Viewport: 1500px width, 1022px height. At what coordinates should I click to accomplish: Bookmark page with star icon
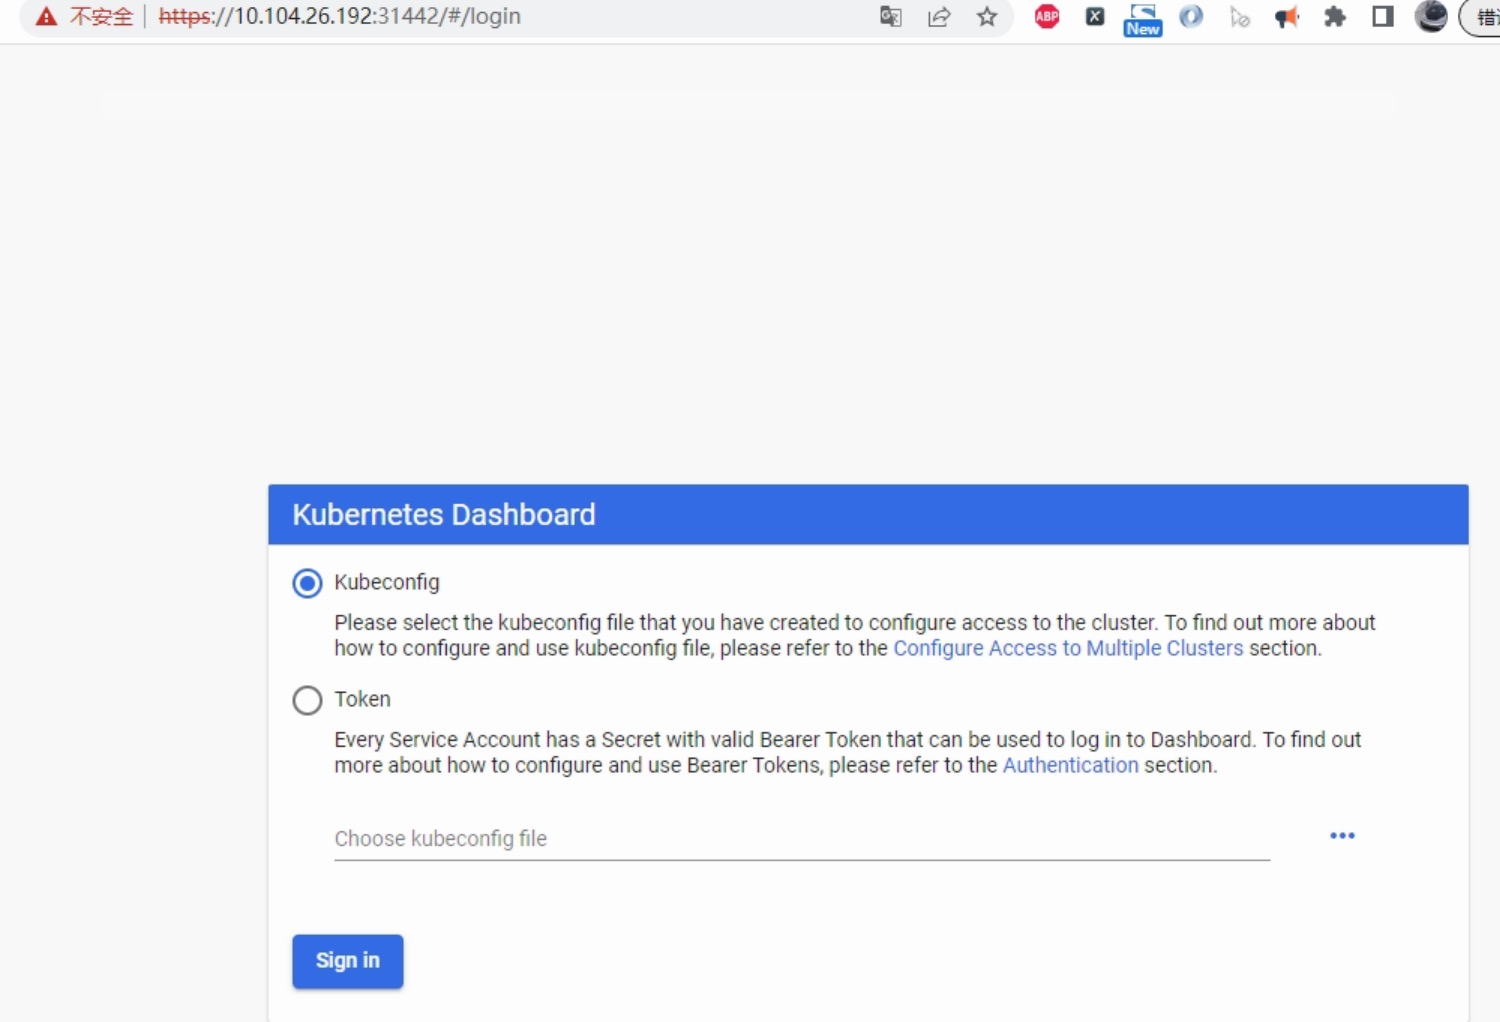pos(987,16)
